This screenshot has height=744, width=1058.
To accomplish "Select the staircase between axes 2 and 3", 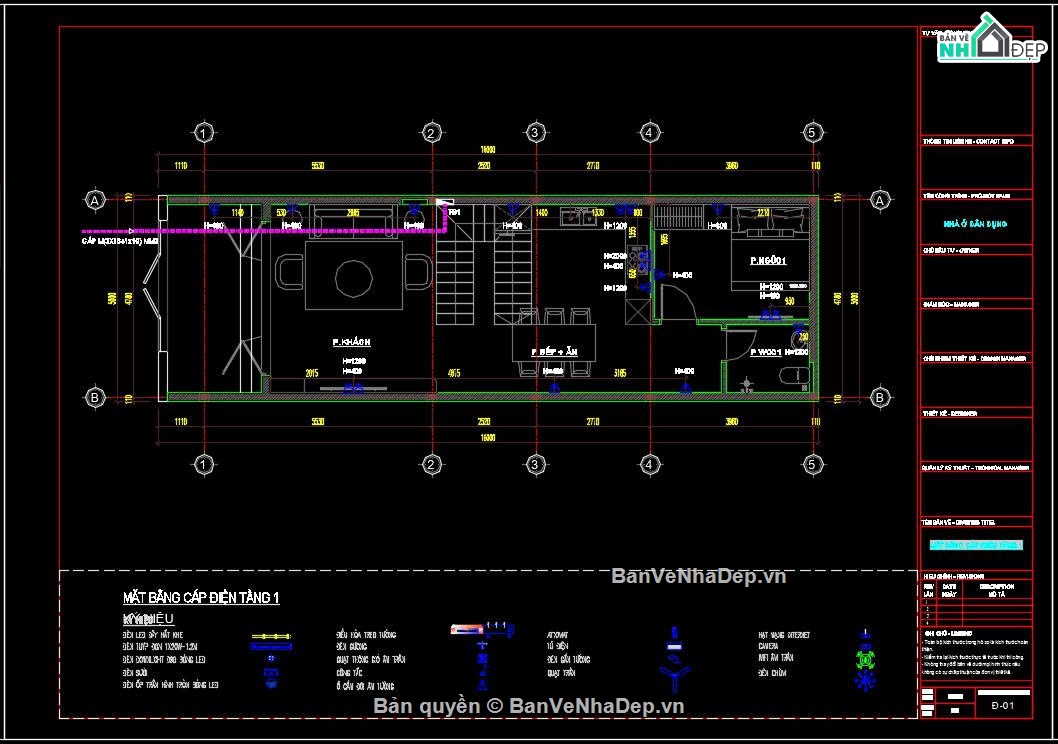I will click(483, 265).
